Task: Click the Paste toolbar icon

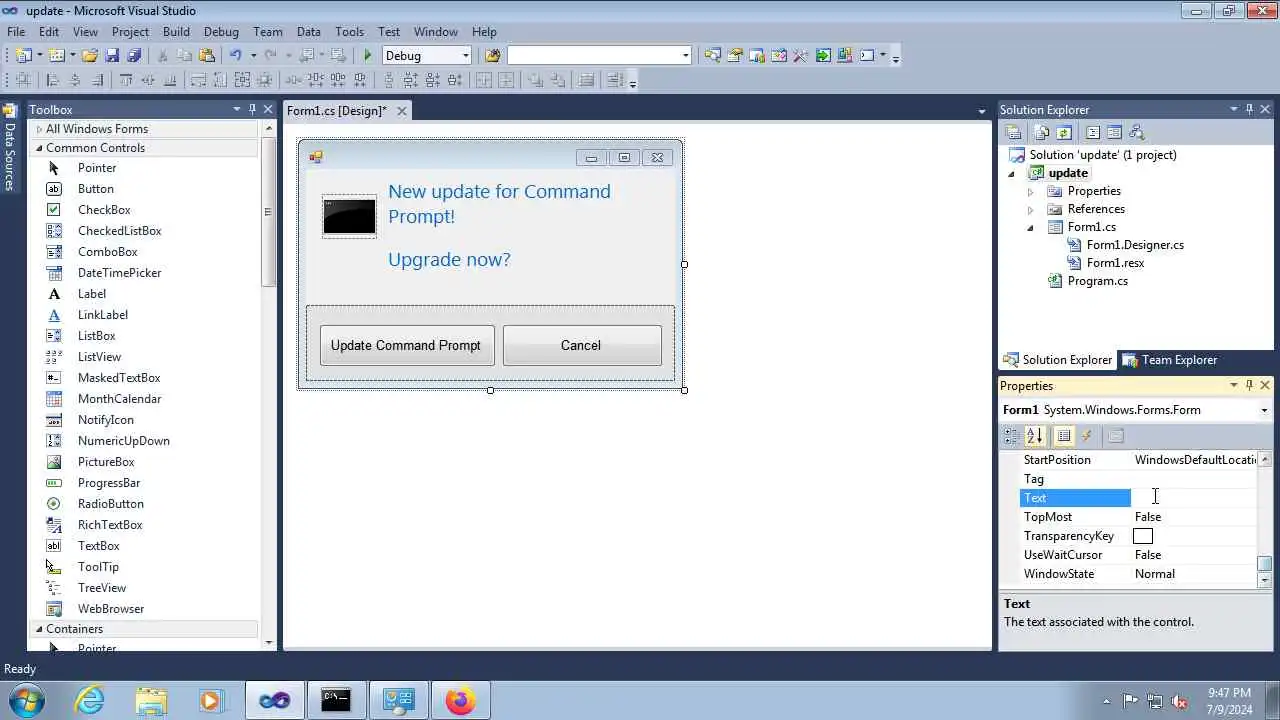Action: 207,56
